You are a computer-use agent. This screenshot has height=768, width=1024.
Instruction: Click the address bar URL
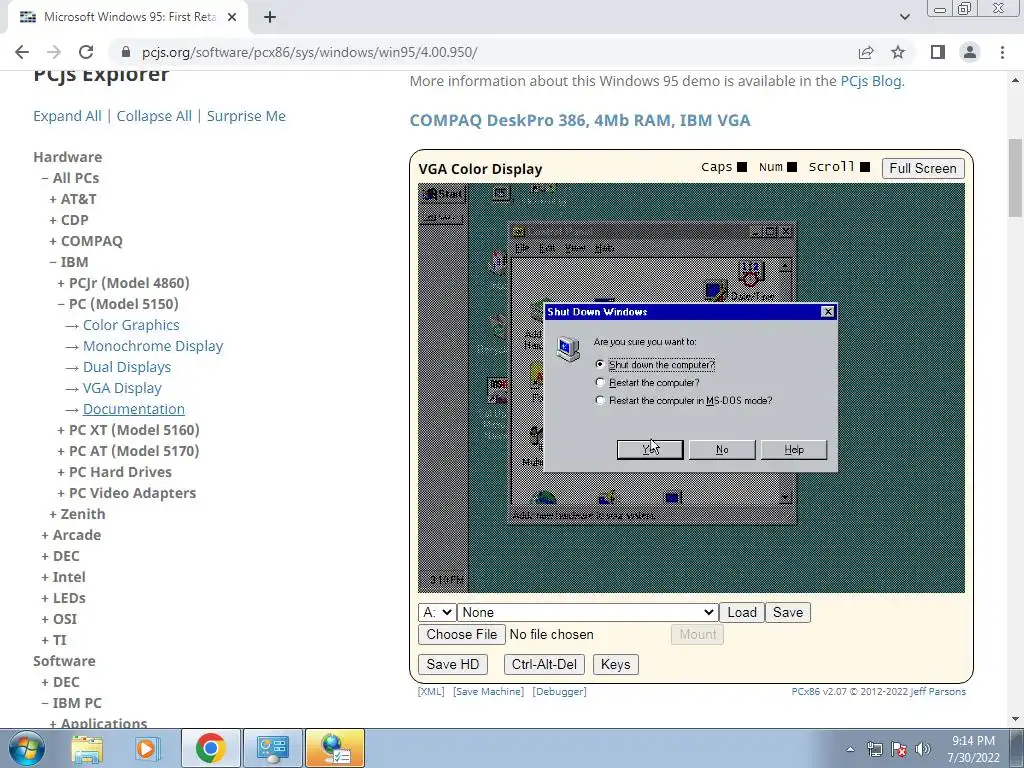click(x=310, y=52)
